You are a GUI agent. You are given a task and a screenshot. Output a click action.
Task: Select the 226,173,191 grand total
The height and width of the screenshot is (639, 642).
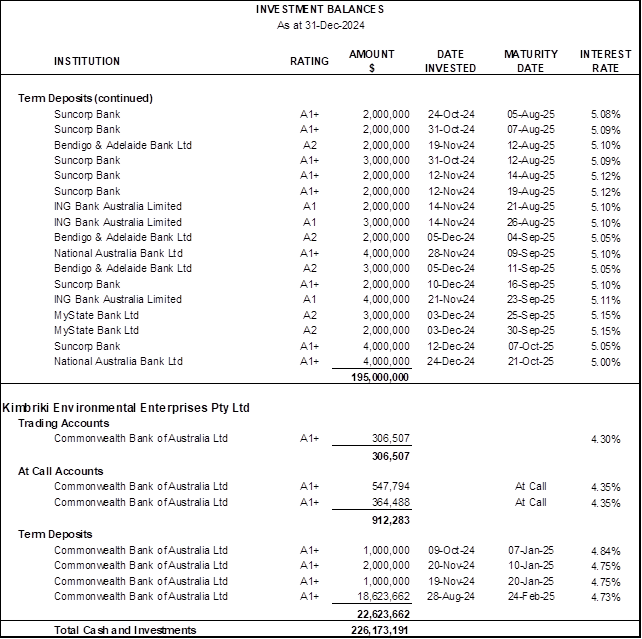click(380, 630)
